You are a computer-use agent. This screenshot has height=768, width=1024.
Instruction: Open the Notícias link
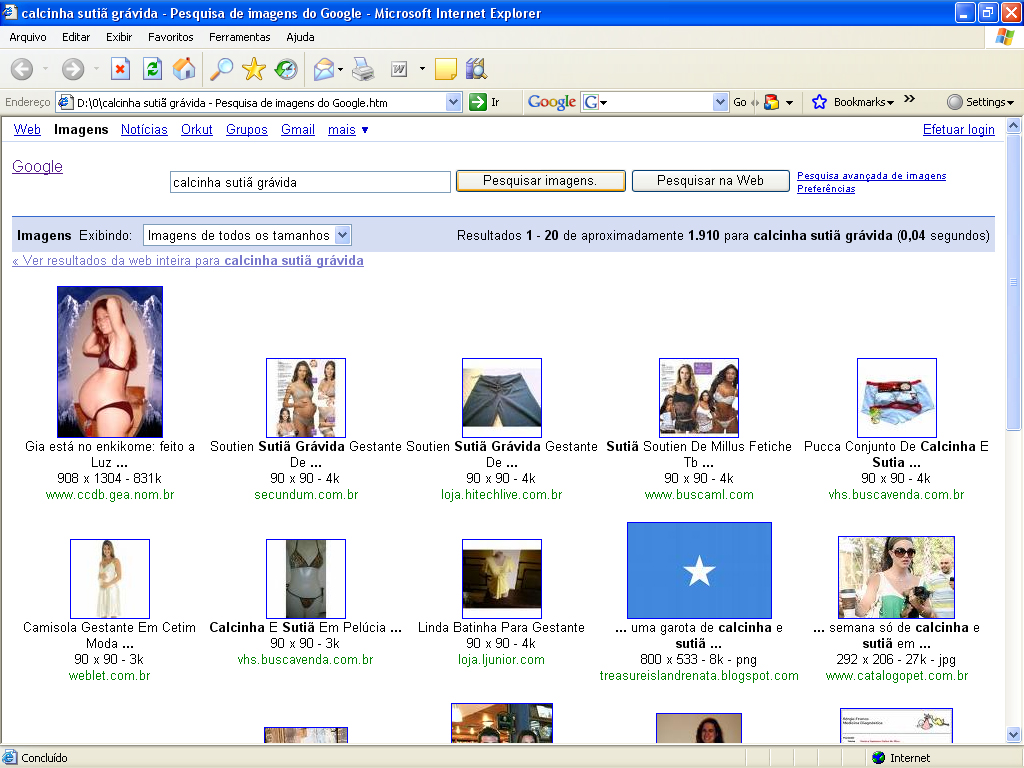coord(144,130)
